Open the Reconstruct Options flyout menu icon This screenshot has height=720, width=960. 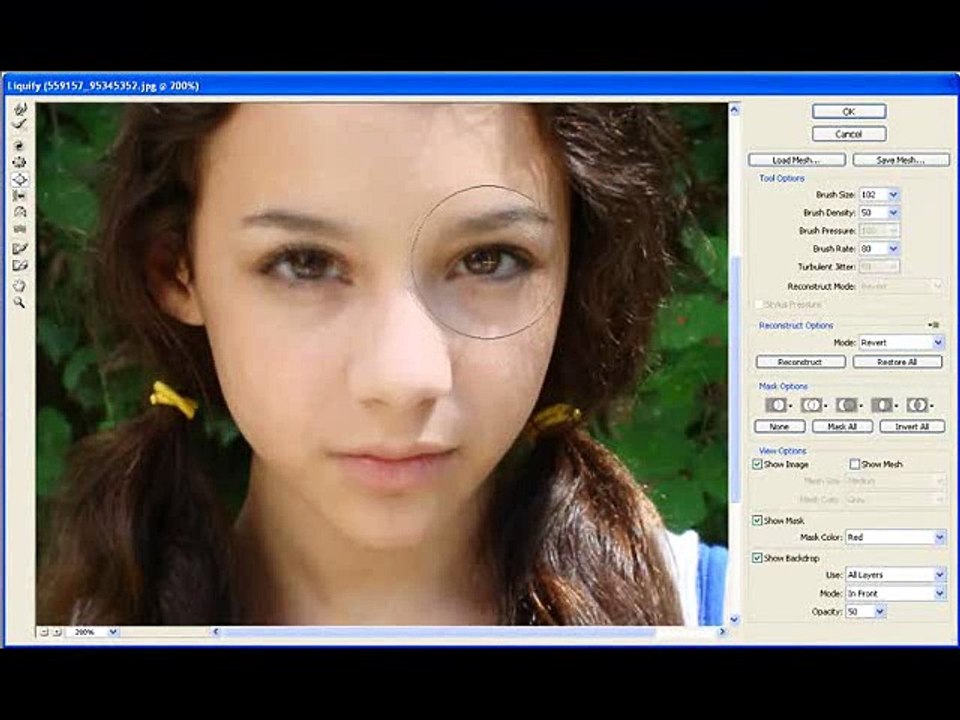934,325
